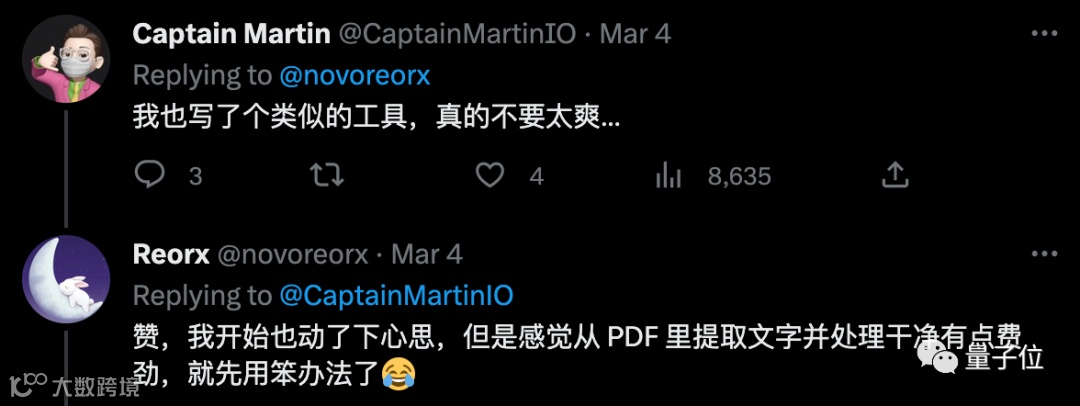The width and height of the screenshot is (1080, 406).
Task: Select the reply count number 3
Action: [196, 177]
